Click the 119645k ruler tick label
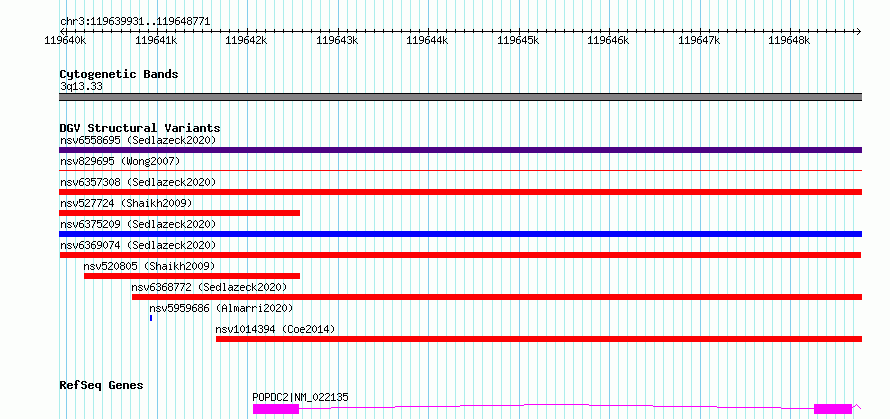This screenshot has height=419, width=890. pos(519,40)
